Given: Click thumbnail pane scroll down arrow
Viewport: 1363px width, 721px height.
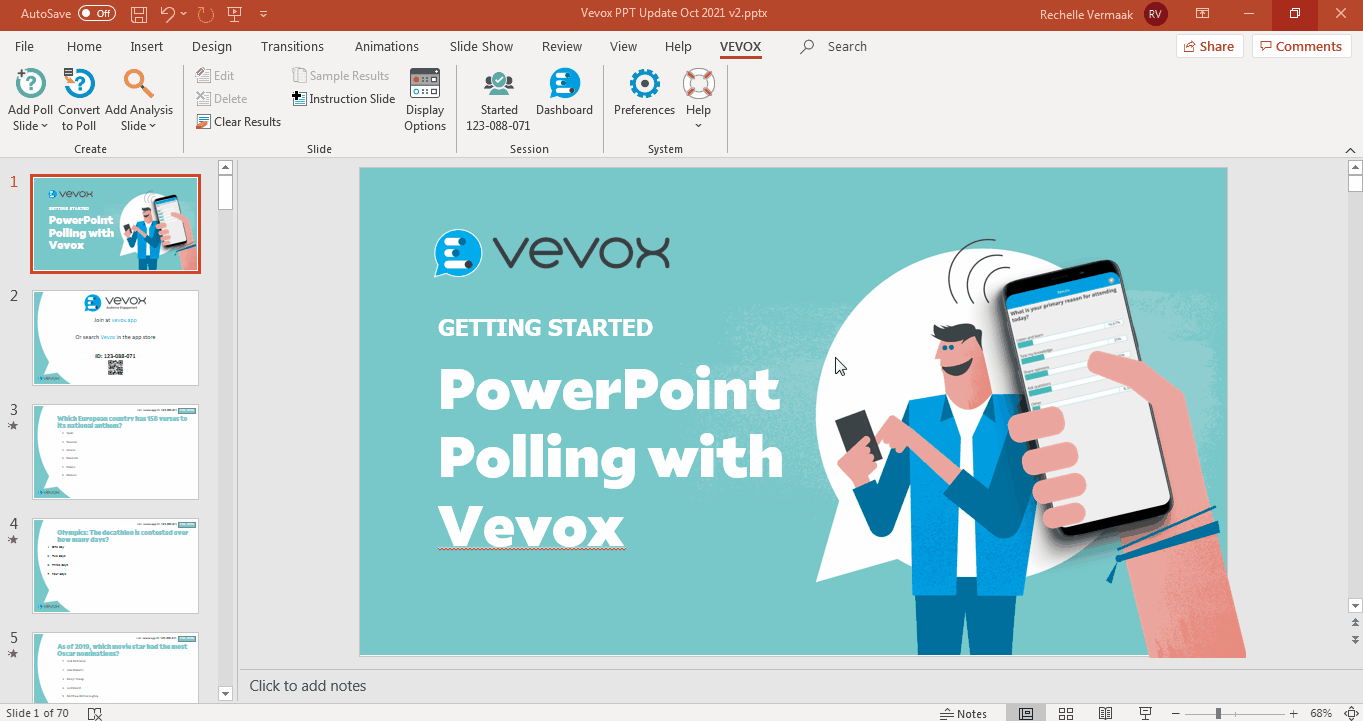Looking at the screenshot, I should [x=225, y=693].
